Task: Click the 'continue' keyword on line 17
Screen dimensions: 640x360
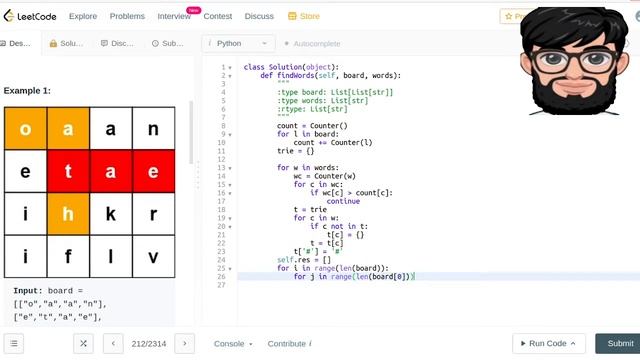Action: click(x=343, y=201)
